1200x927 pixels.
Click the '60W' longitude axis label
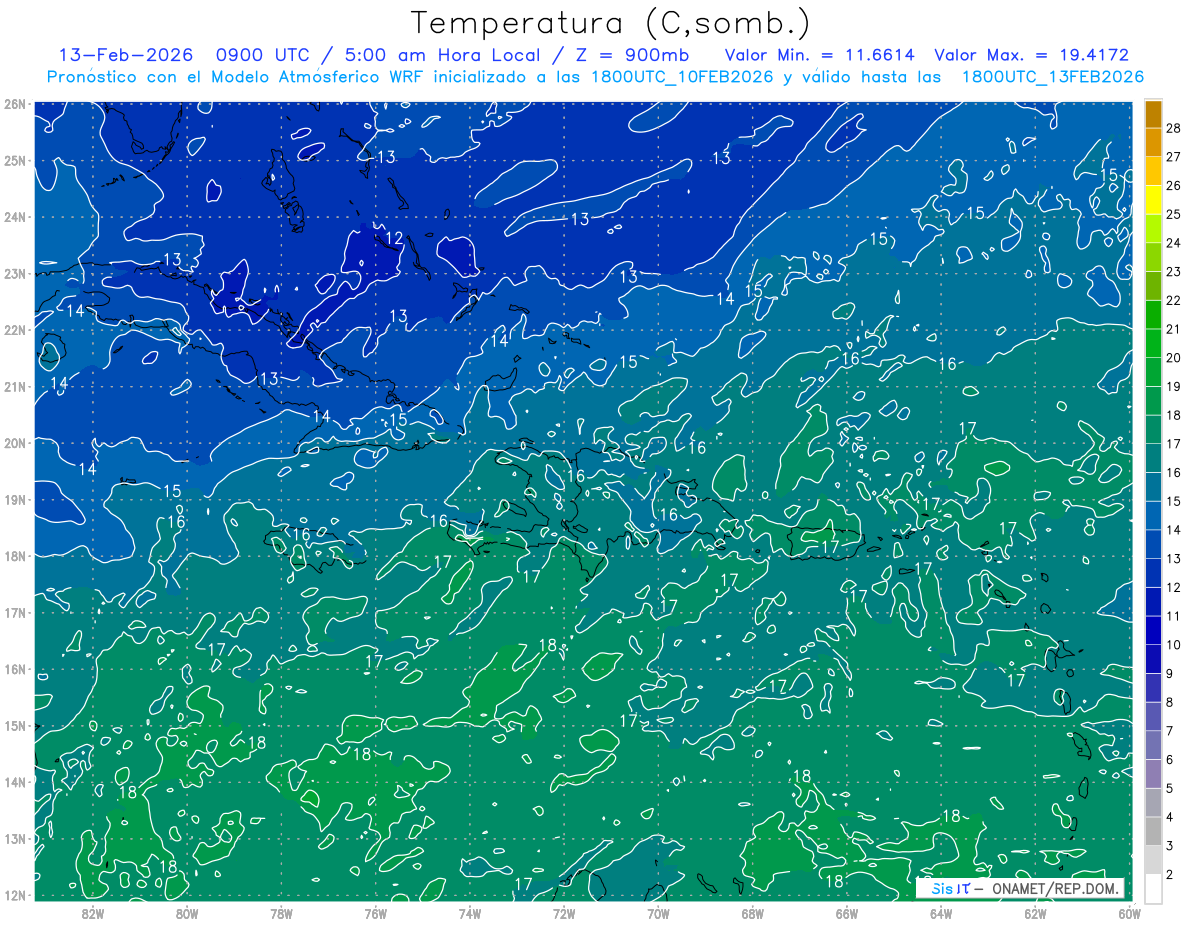pos(1130,913)
